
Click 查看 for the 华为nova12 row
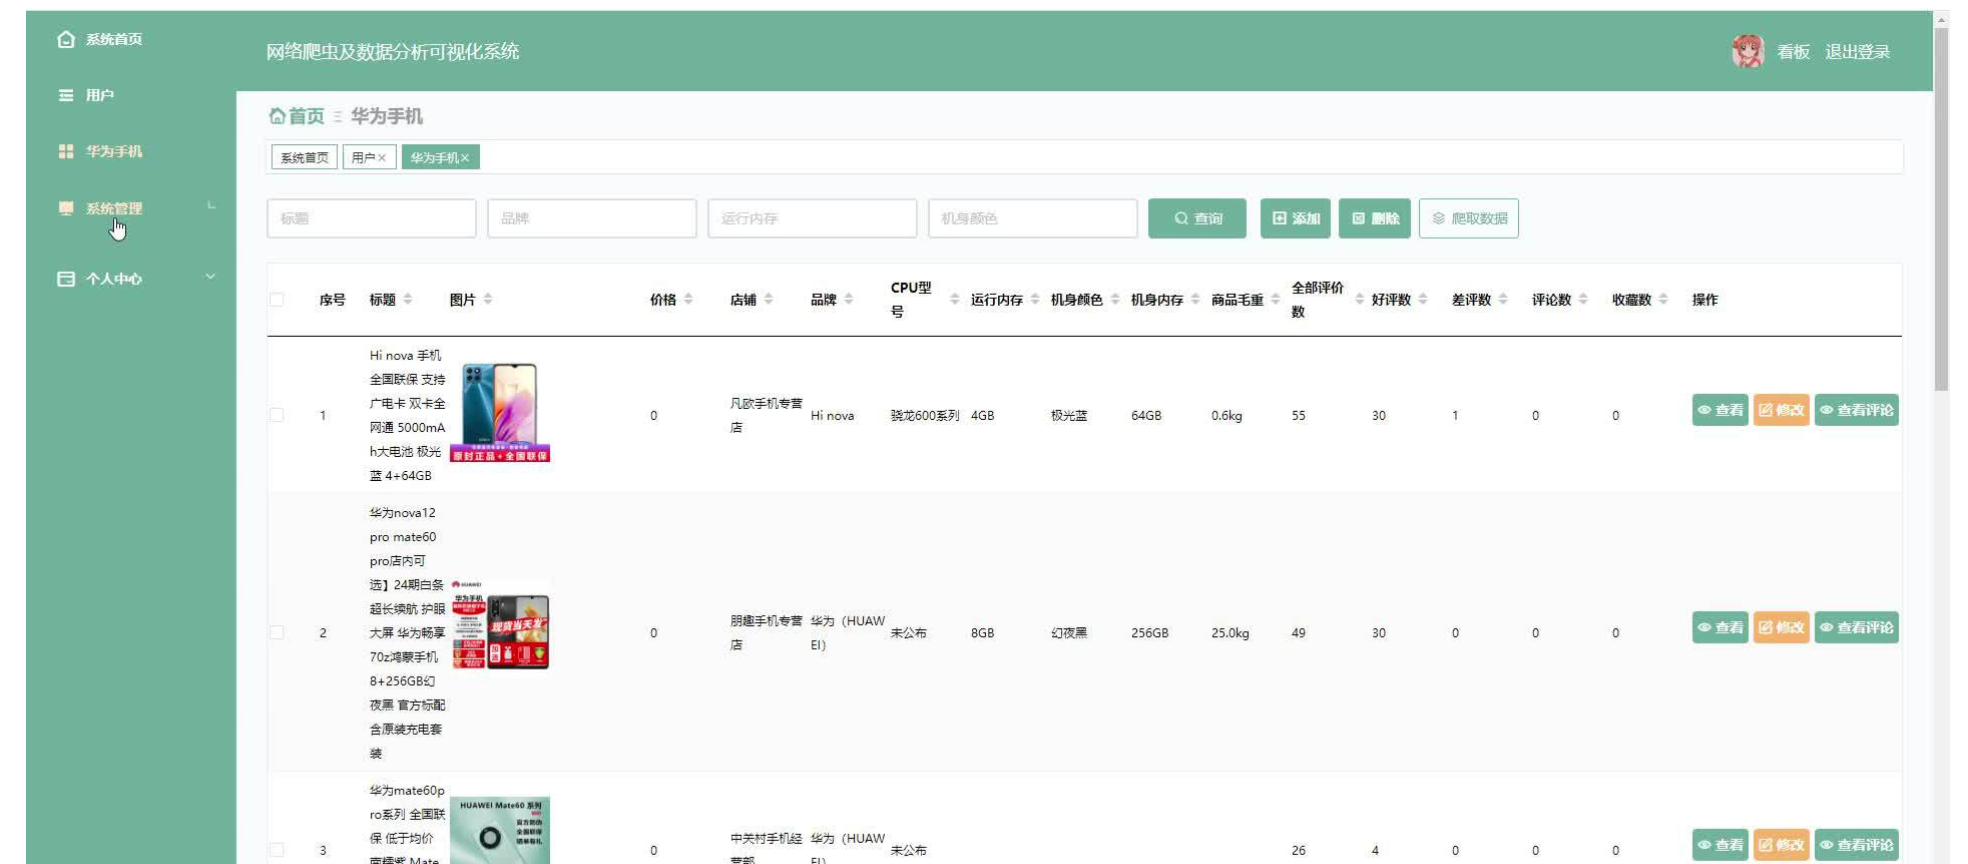pos(1720,627)
